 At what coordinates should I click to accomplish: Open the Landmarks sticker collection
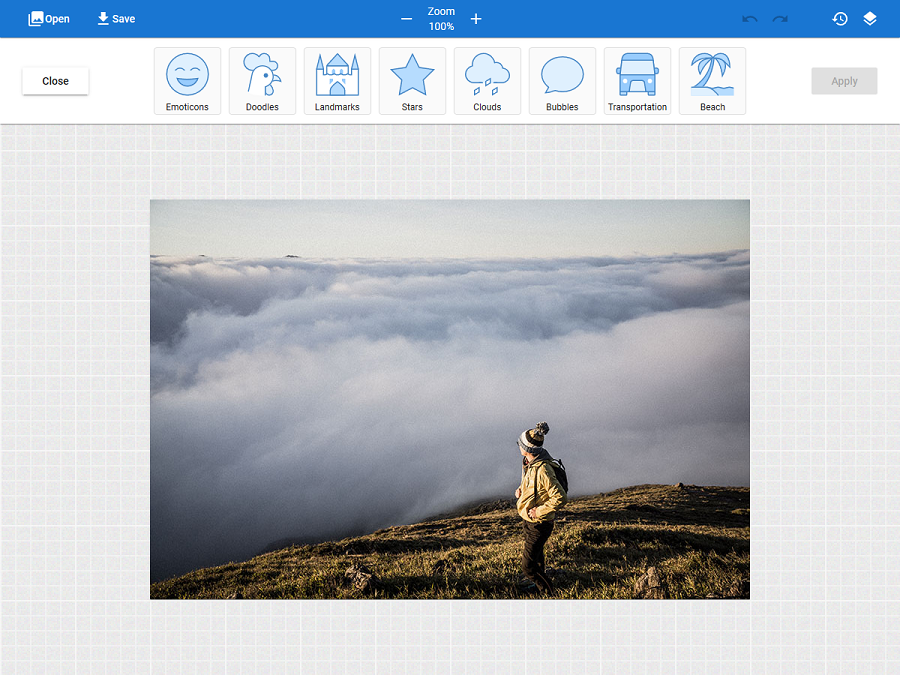(337, 81)
